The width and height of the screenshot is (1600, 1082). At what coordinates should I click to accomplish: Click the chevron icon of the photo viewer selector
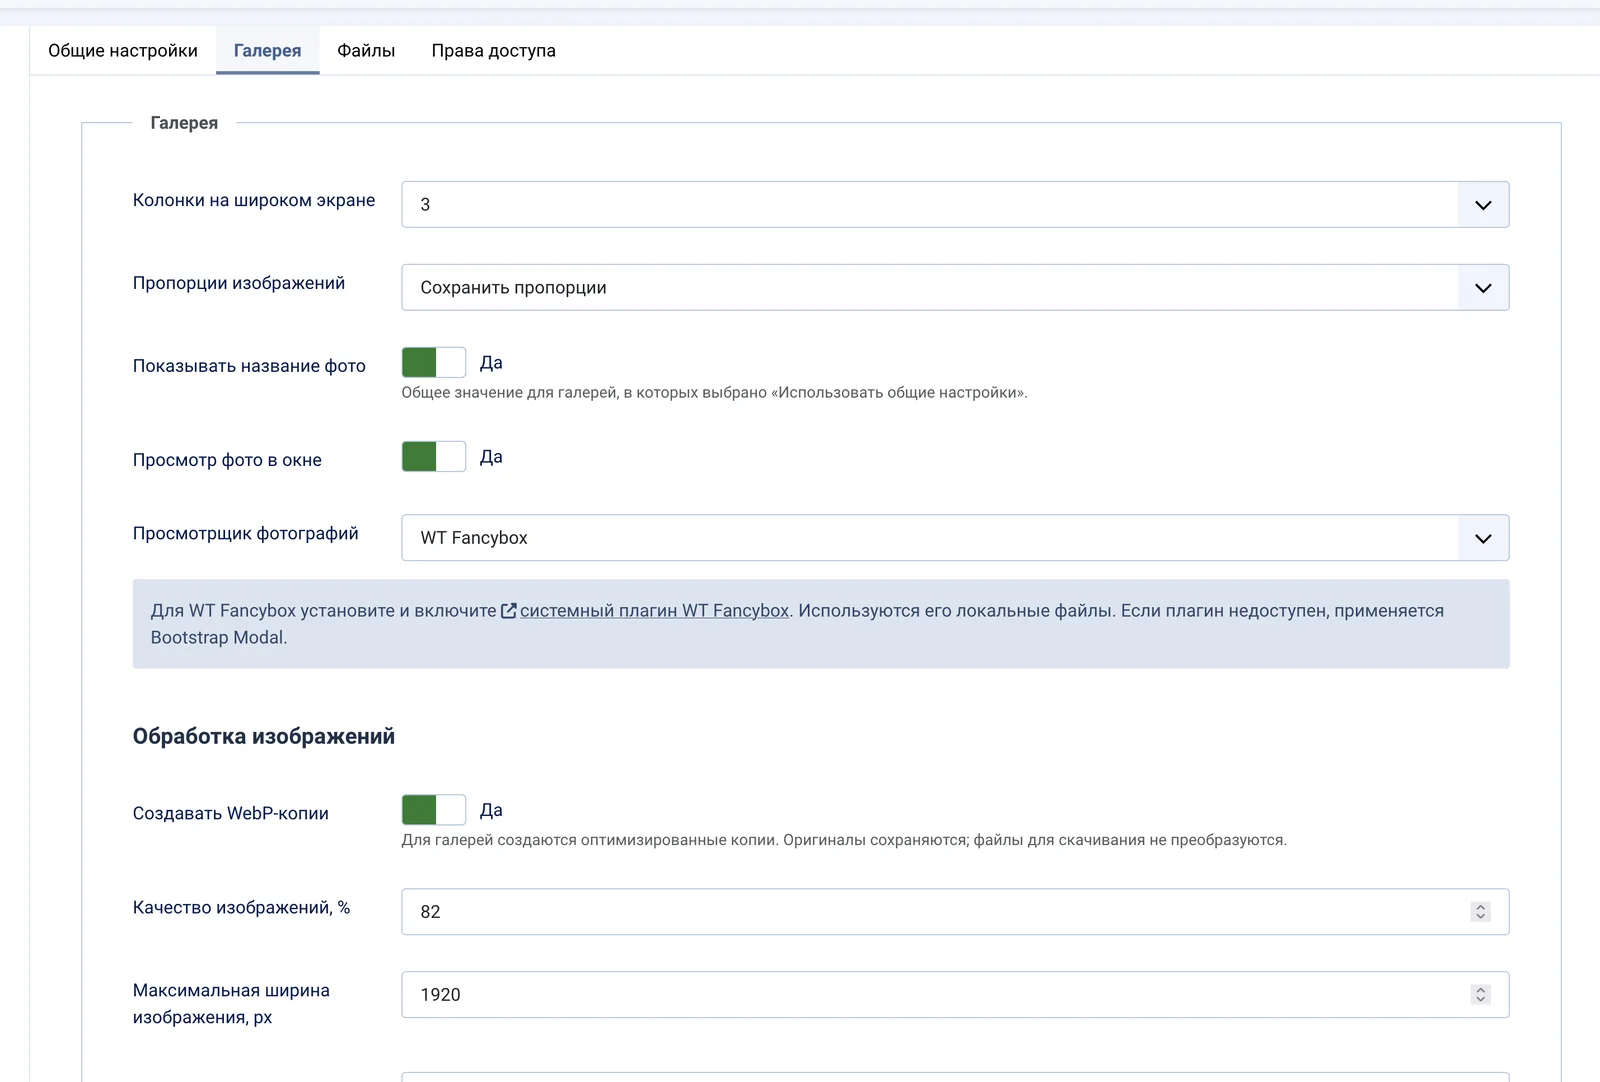point(1483,538)
